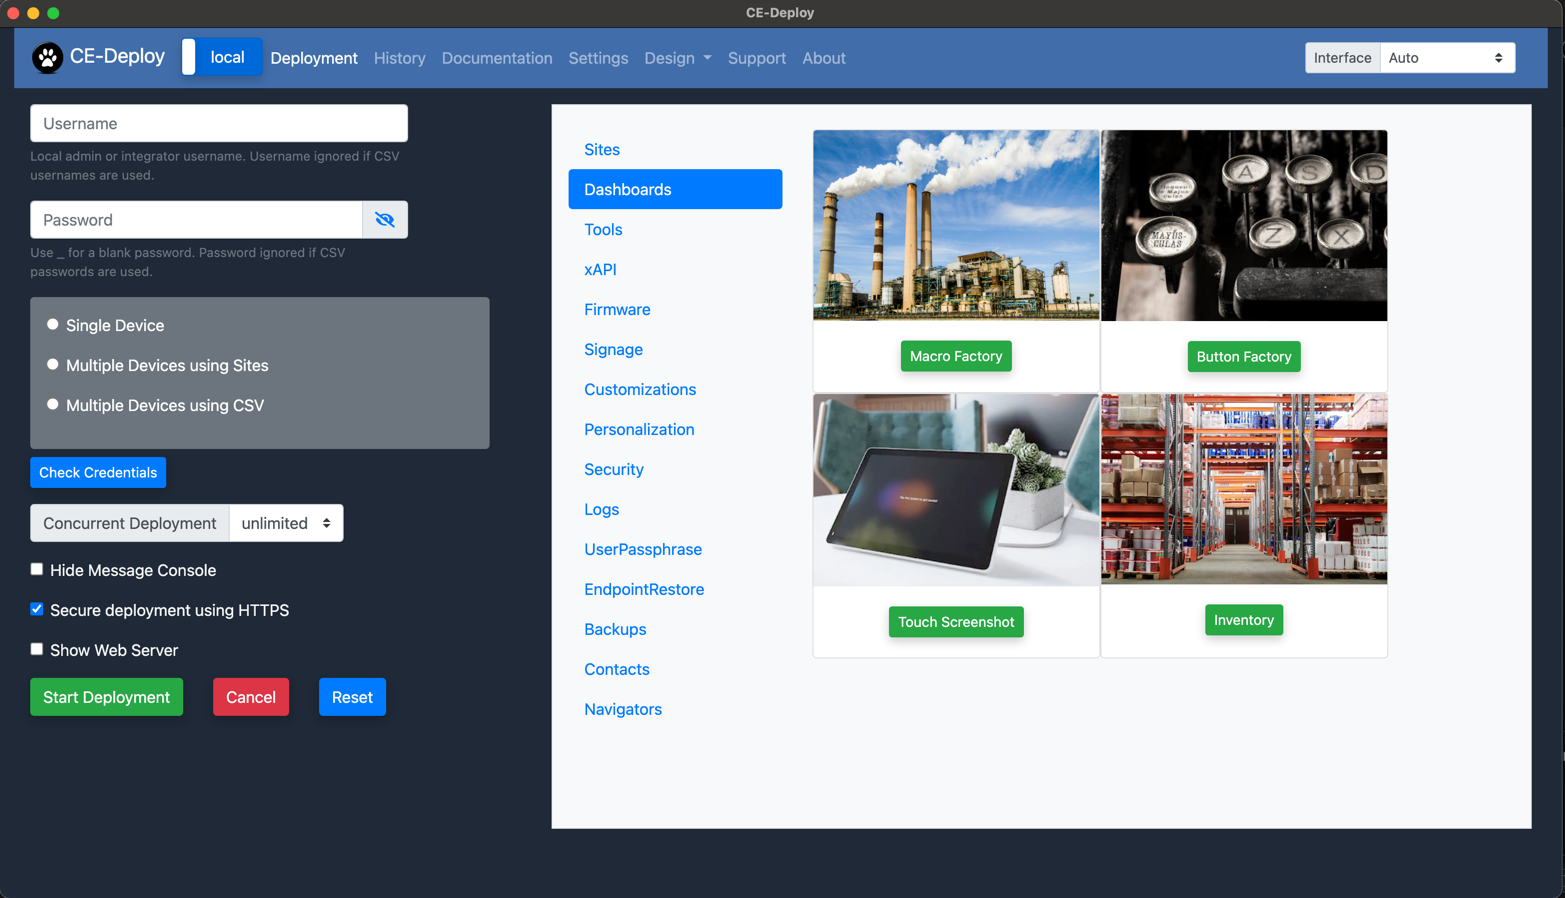1565x898 pixels.
Task: Launch the Macro Factory dashboard button
Action: [x=955, y=356]
